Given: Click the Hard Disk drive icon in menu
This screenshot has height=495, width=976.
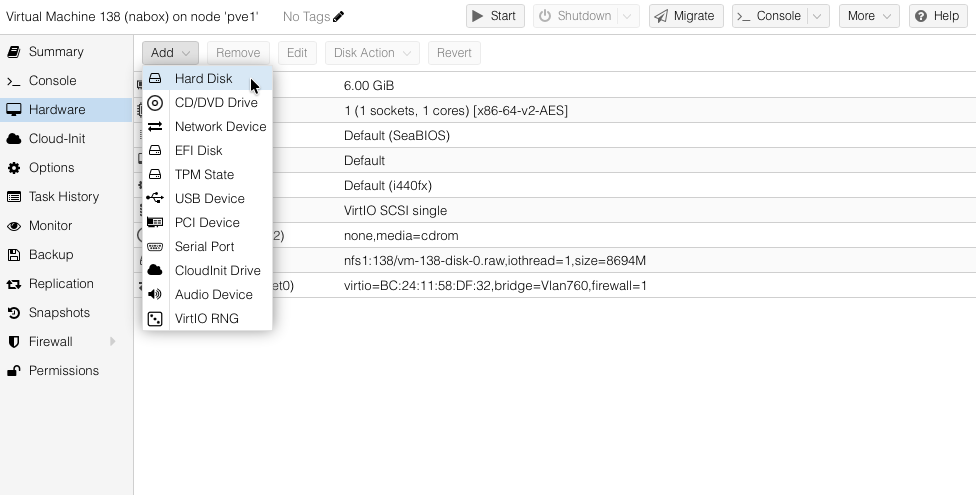Looking at the screenshot, I should 155,78.
